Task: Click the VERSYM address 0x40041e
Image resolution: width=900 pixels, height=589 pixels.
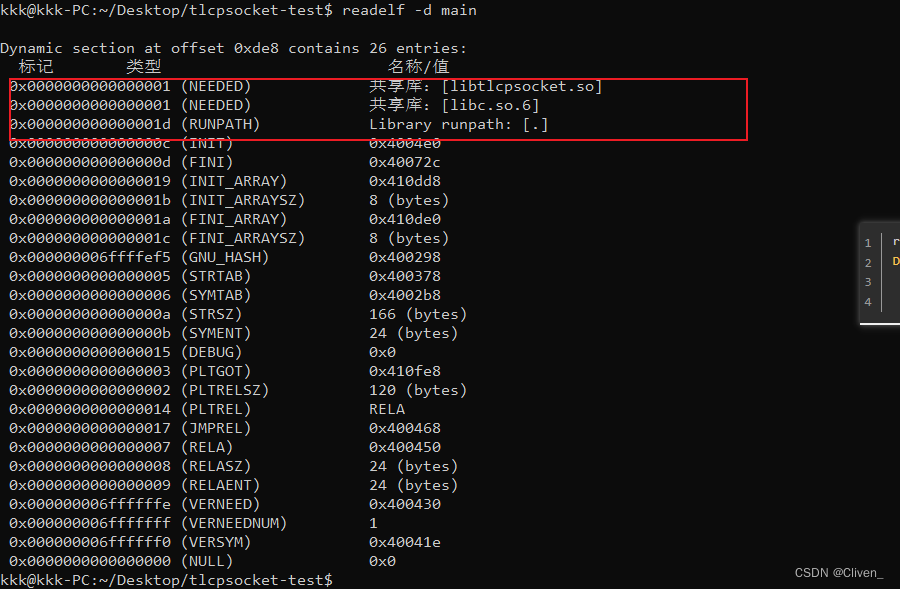Action: (405, 542)
